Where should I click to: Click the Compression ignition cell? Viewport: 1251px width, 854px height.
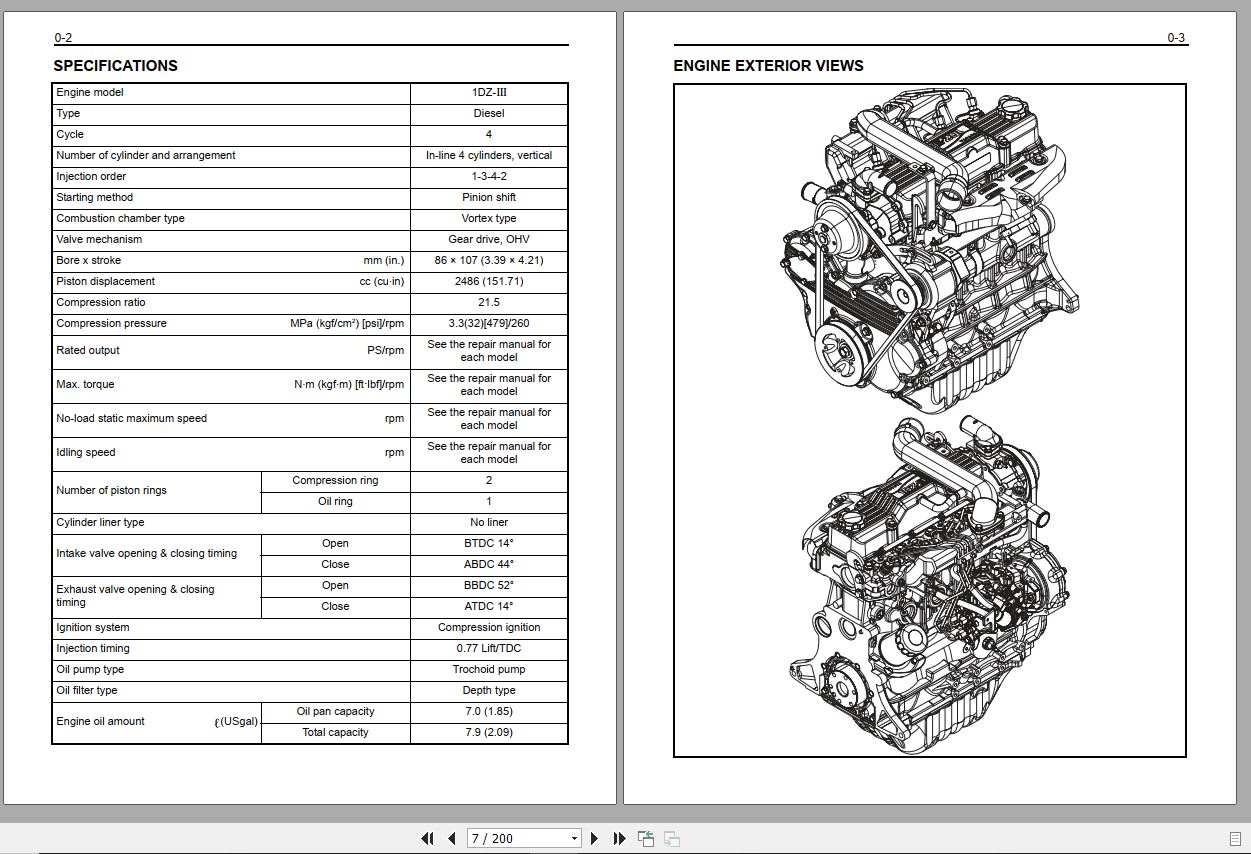click(x=488, y=627)
